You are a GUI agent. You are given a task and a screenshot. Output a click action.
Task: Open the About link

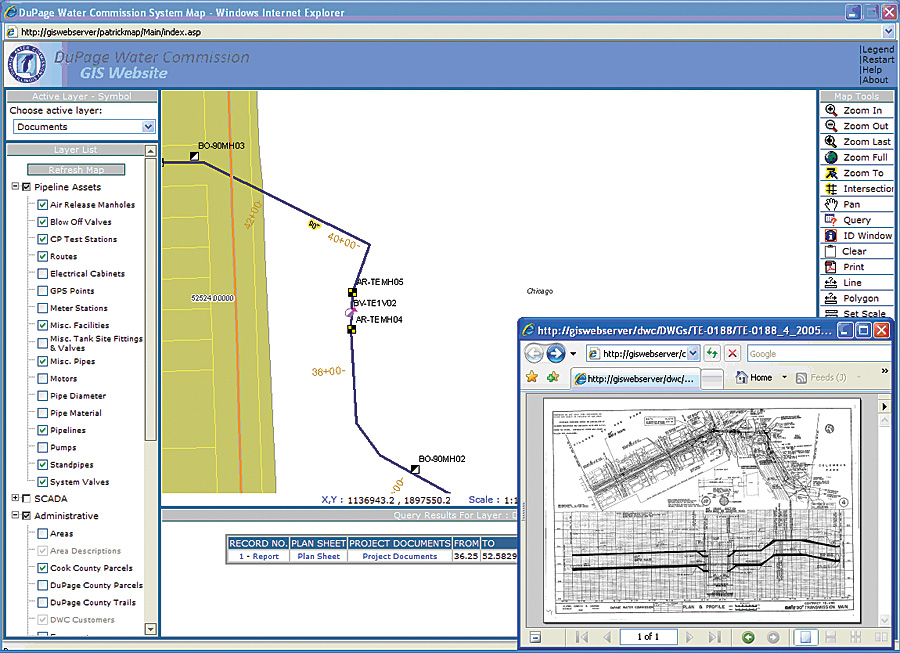pyautogui.click(x=875, y=80)
